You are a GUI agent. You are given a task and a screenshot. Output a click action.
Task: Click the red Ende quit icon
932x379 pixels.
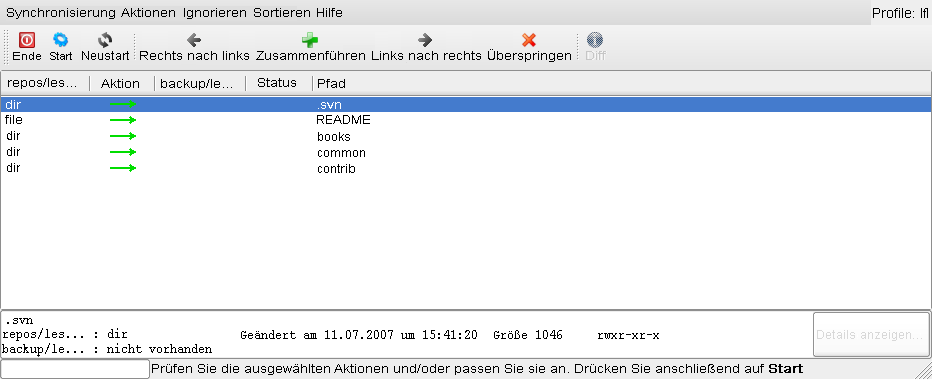(x=27, y=40)
